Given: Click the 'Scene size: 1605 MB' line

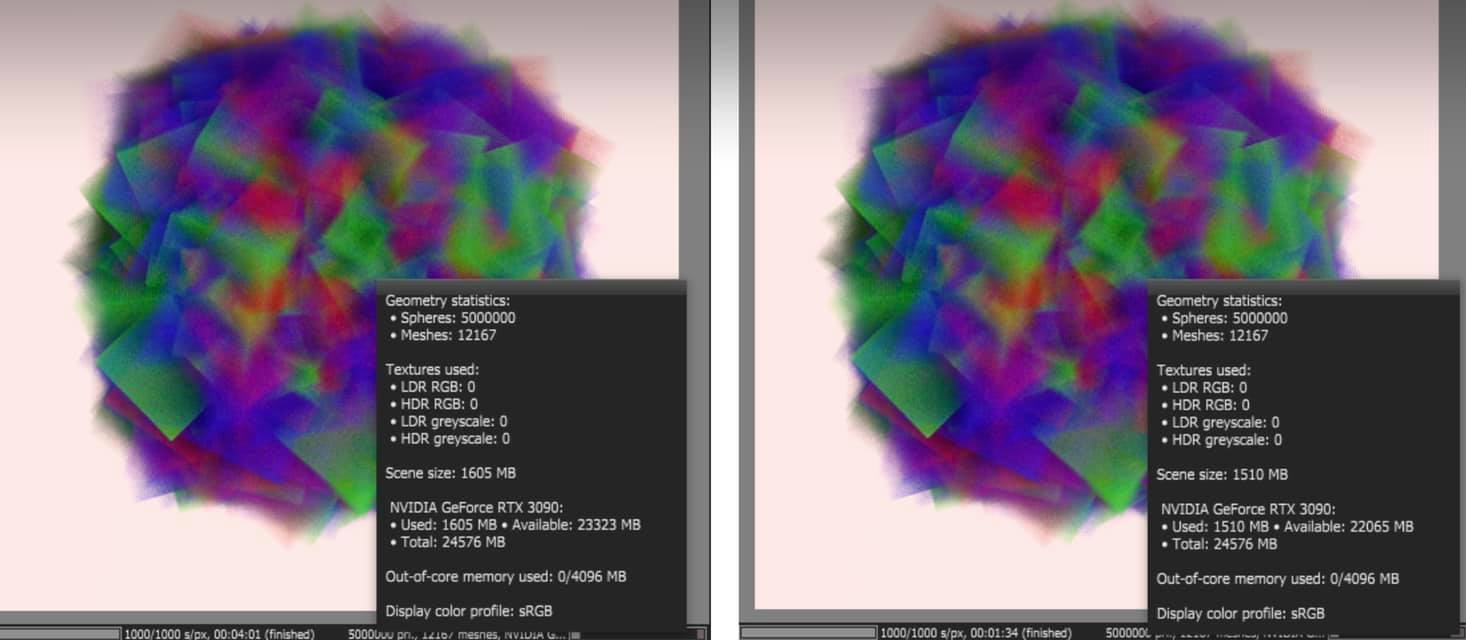Looking at the screenshot, I should (450, 472).
